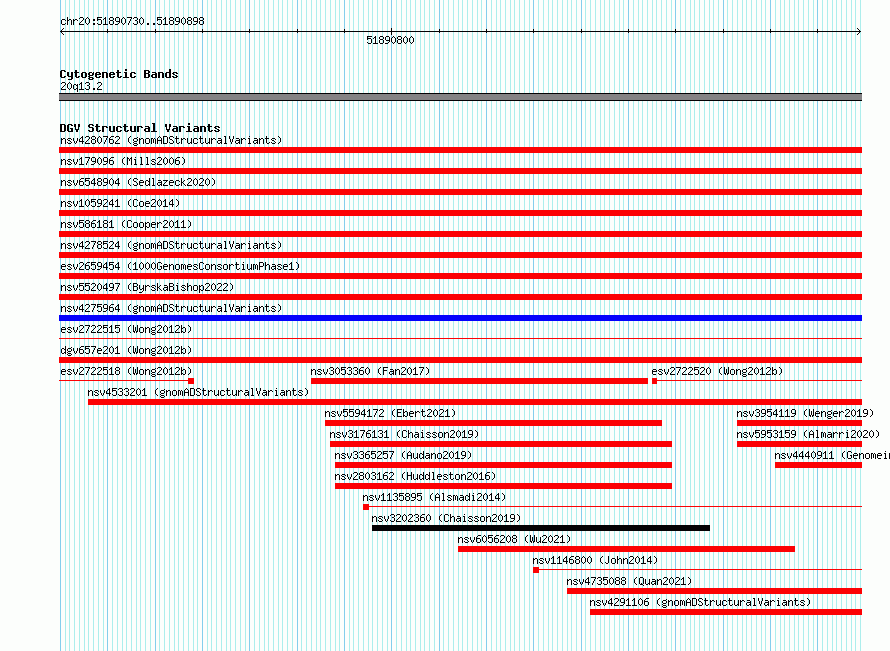Click the gray 20q13.2 cytogenetic band bar
The width and height of the screenshot is (890, 651).
tap(460, 97)
